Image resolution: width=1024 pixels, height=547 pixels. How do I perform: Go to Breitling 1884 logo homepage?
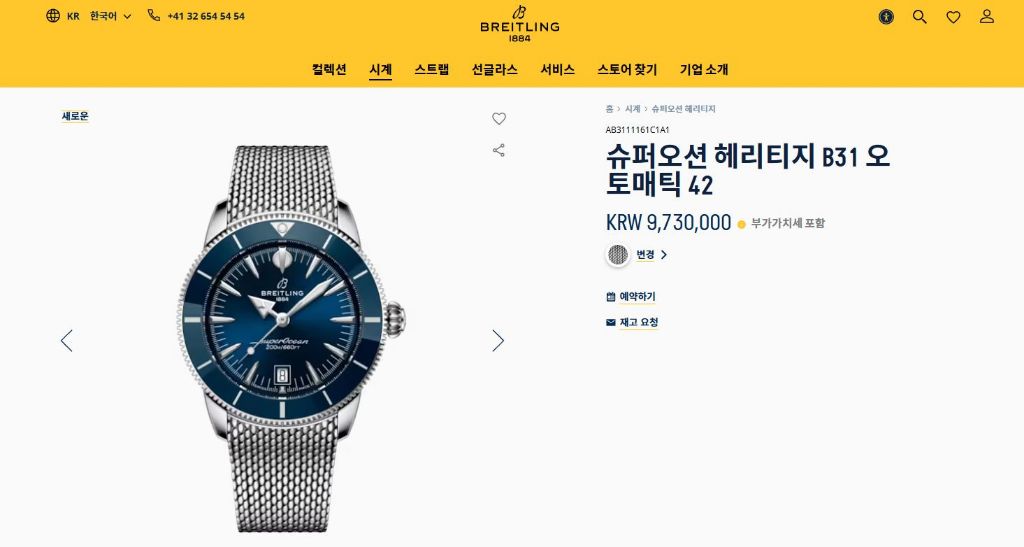click(520, 23)
